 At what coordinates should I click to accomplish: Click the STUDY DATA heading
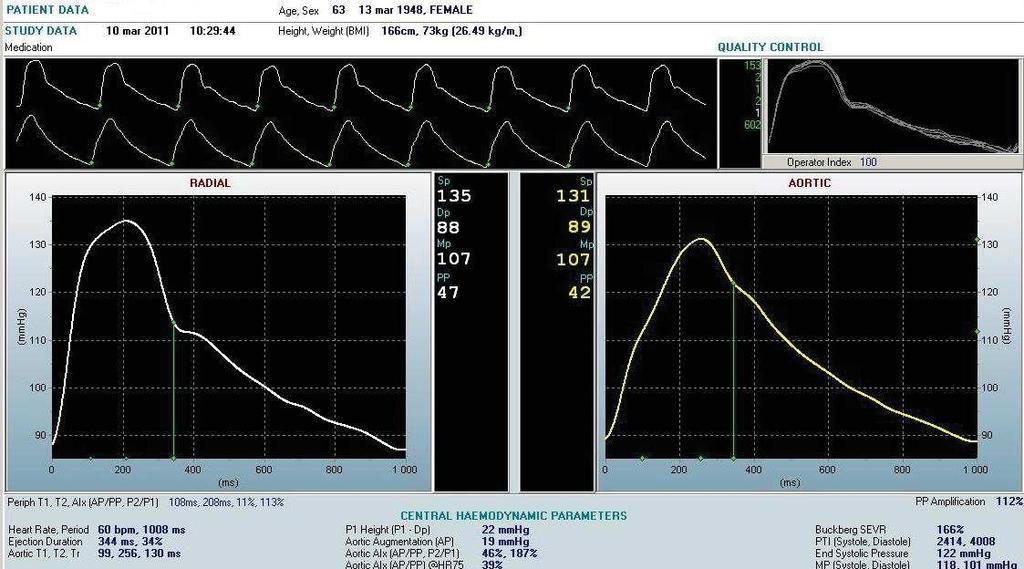pyautogui.click(x=41, y=31)
